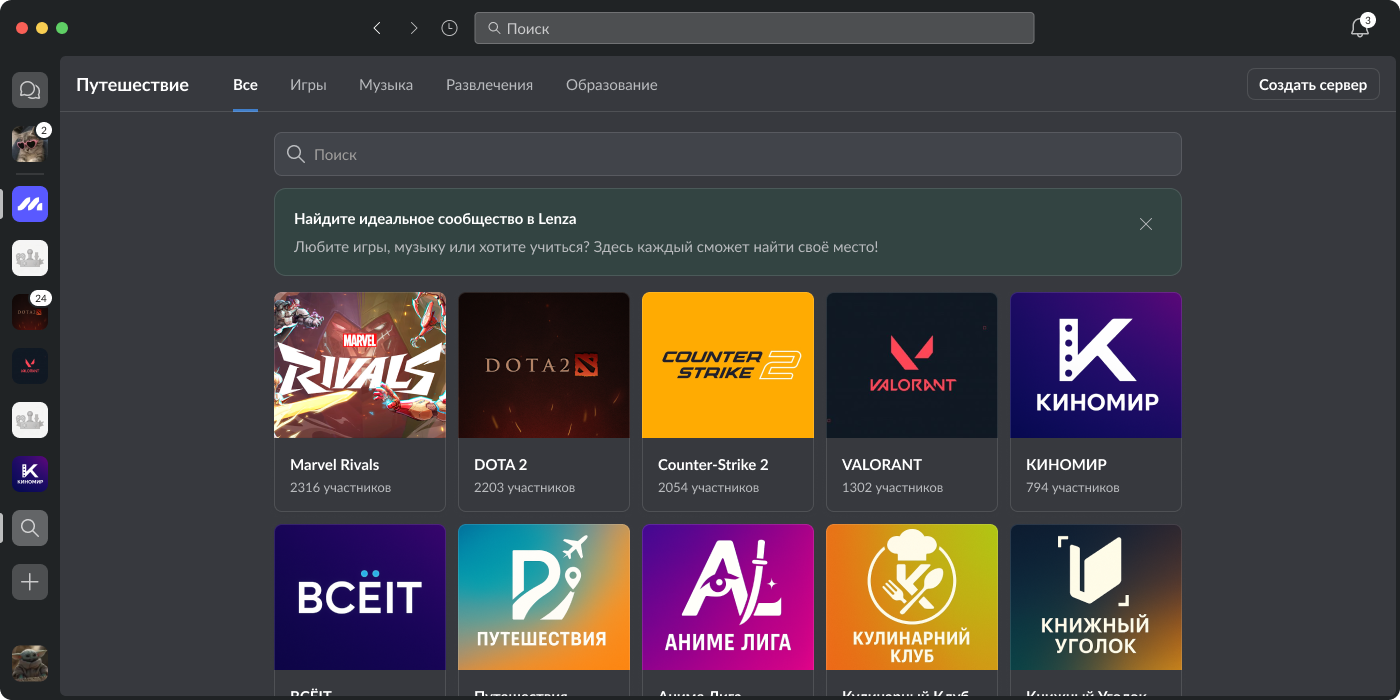Go forward with the right arrow
1400x700 pixels.
pos(413,28)
